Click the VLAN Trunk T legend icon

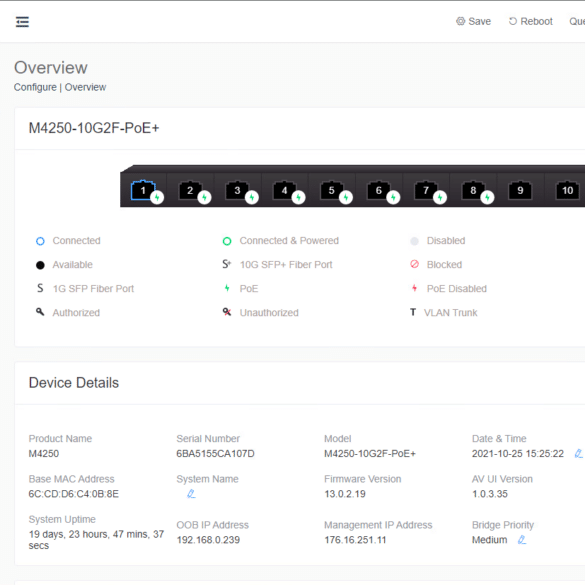click(x=413, y=312)
